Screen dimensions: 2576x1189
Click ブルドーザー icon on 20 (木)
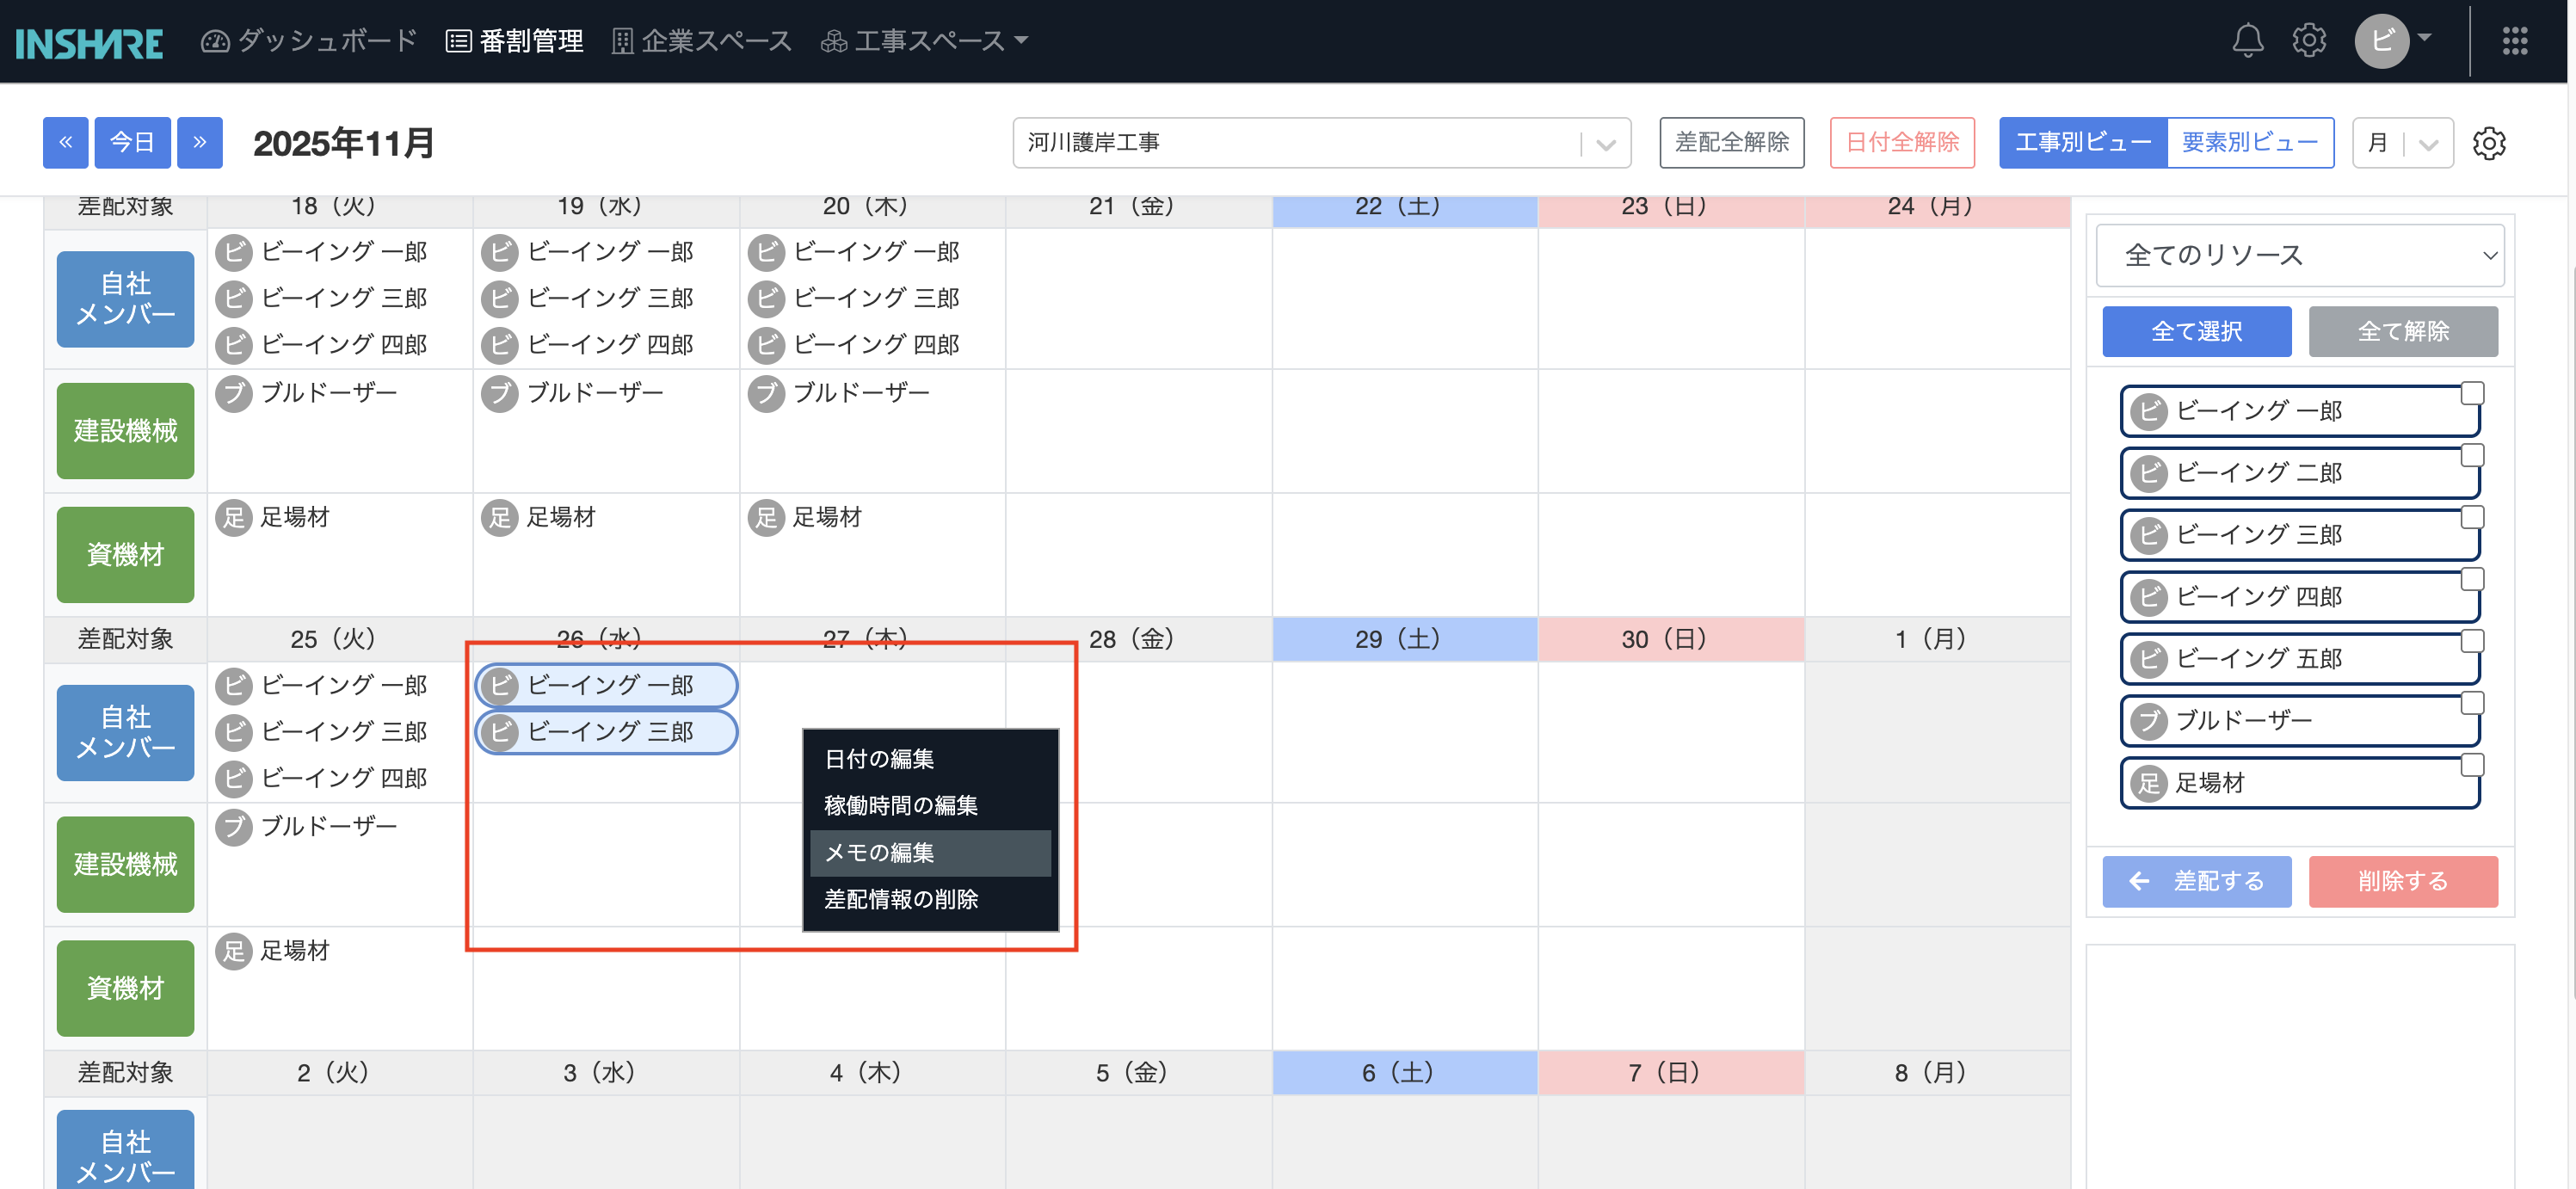click(x=766, y=393)
